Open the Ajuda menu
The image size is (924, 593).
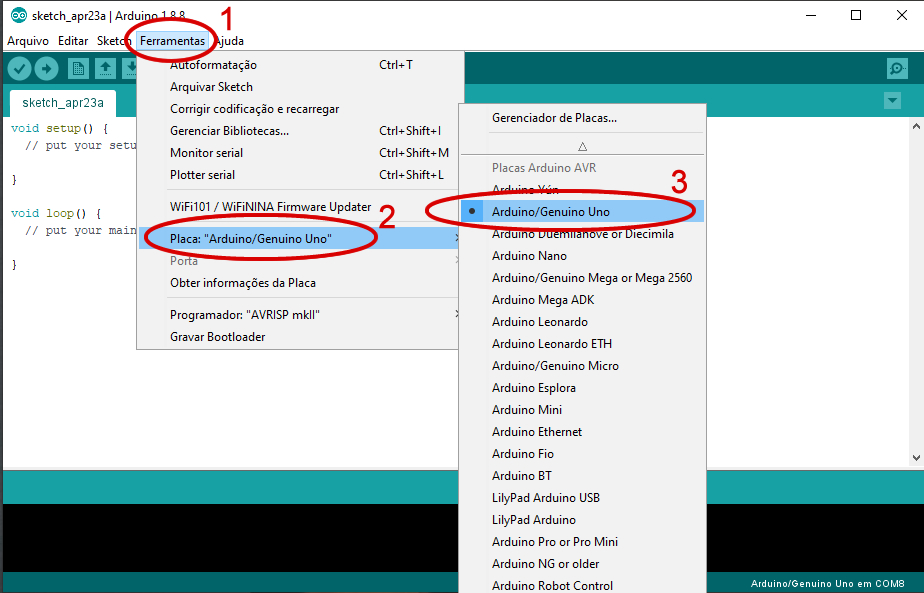click(229, 41)
